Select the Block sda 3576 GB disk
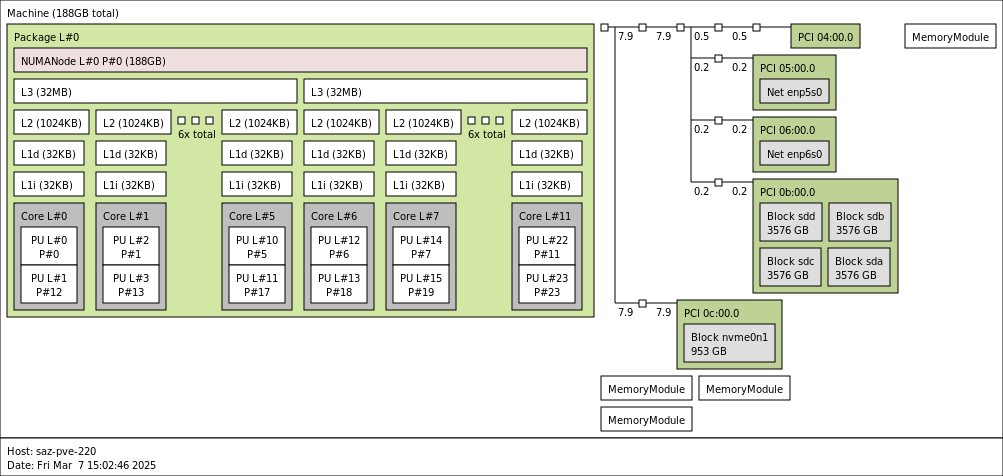1003x476 pixels. click(x=859, y=268)
